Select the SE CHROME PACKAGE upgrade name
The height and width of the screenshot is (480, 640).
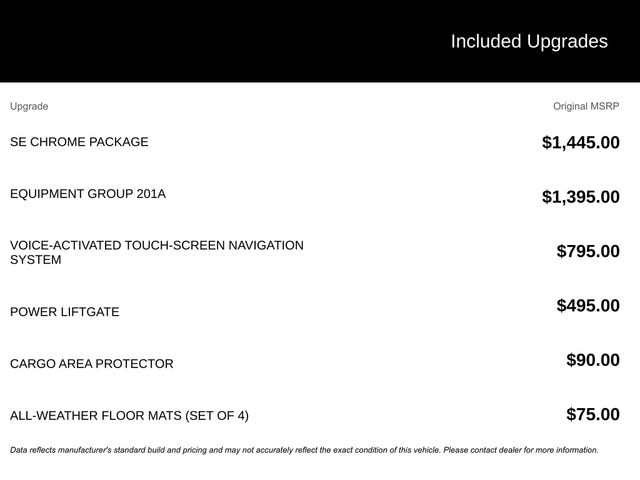point(79,142)
